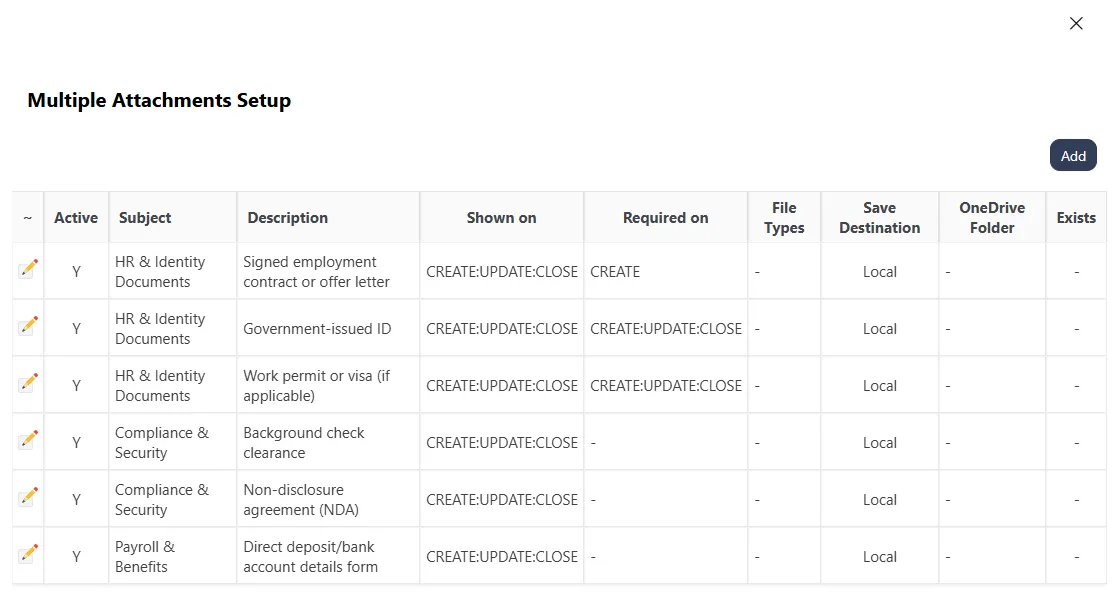Click the Exists column header
This screenshot has height=597, width=1116.
pyautogui.click(x=1076, y=218)
